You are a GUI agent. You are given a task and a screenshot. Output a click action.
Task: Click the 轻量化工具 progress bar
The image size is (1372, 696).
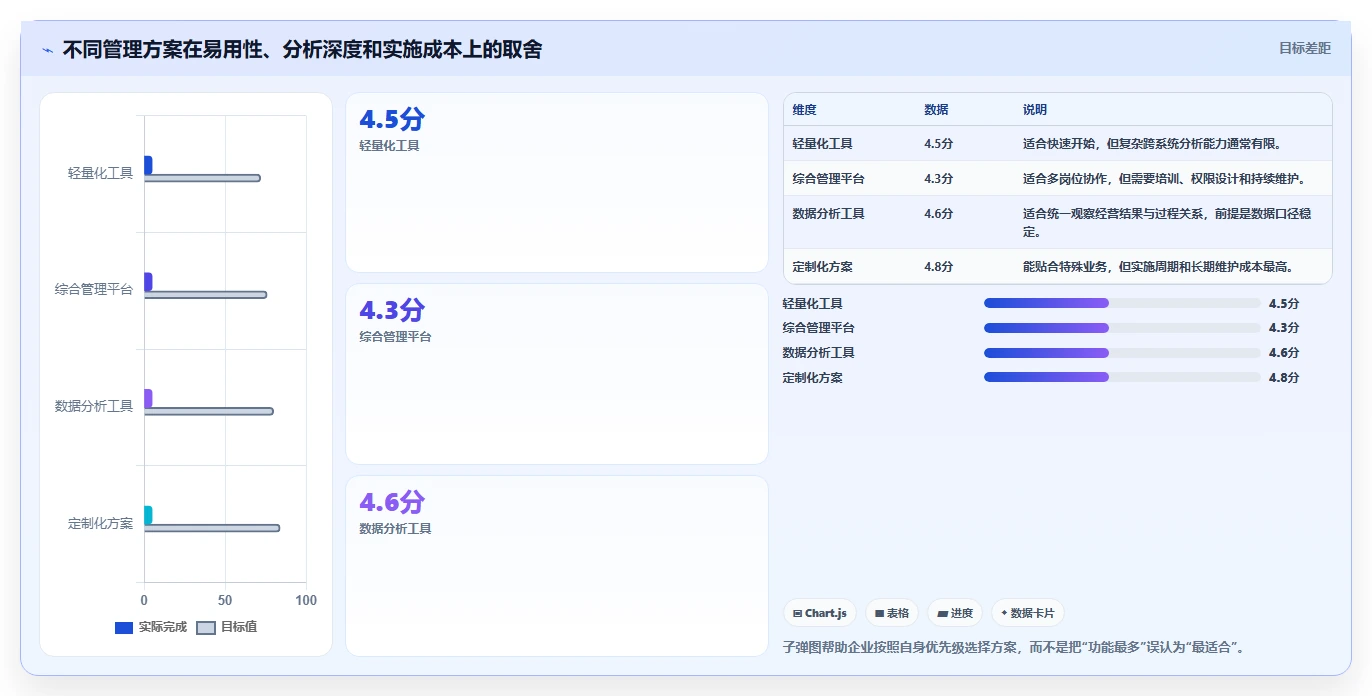(x=1122, y=303)
